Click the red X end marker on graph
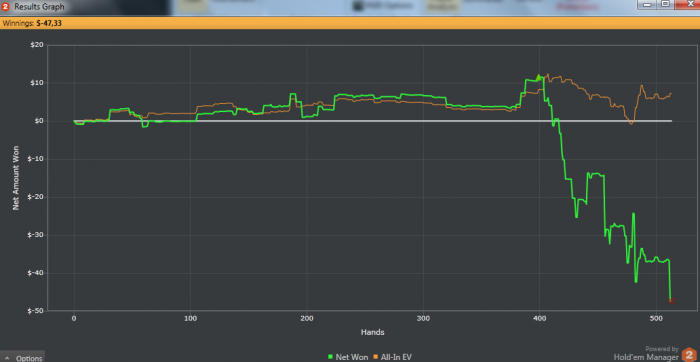The width and height of the screenshot is (700, 362). (671, 301)
